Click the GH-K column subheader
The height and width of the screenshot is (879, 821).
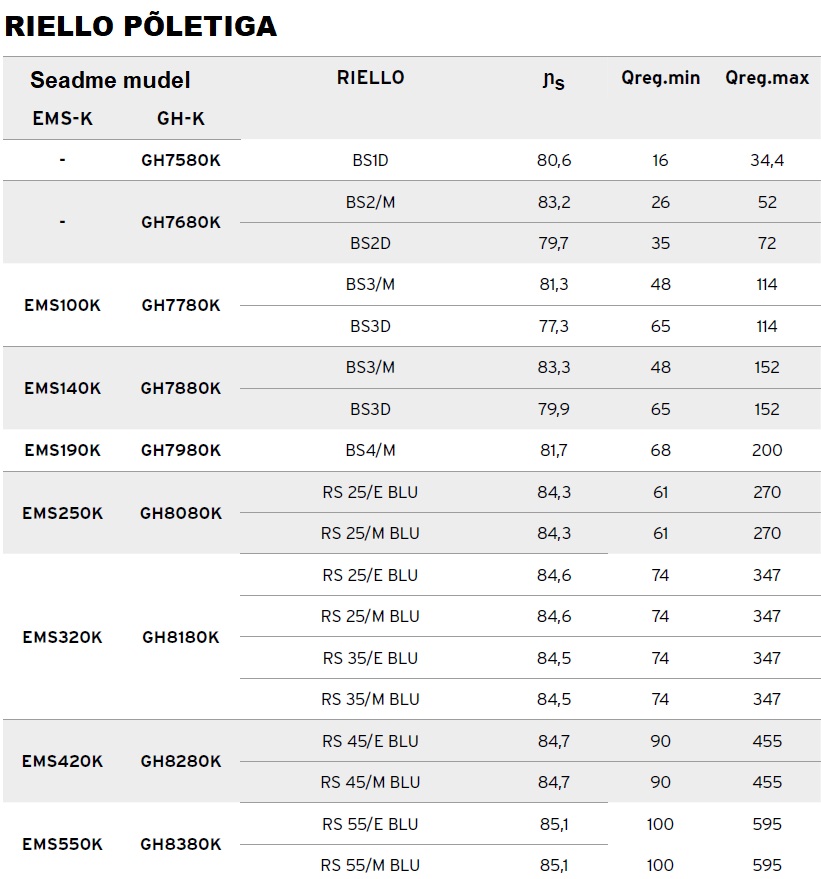click(181, 118)
